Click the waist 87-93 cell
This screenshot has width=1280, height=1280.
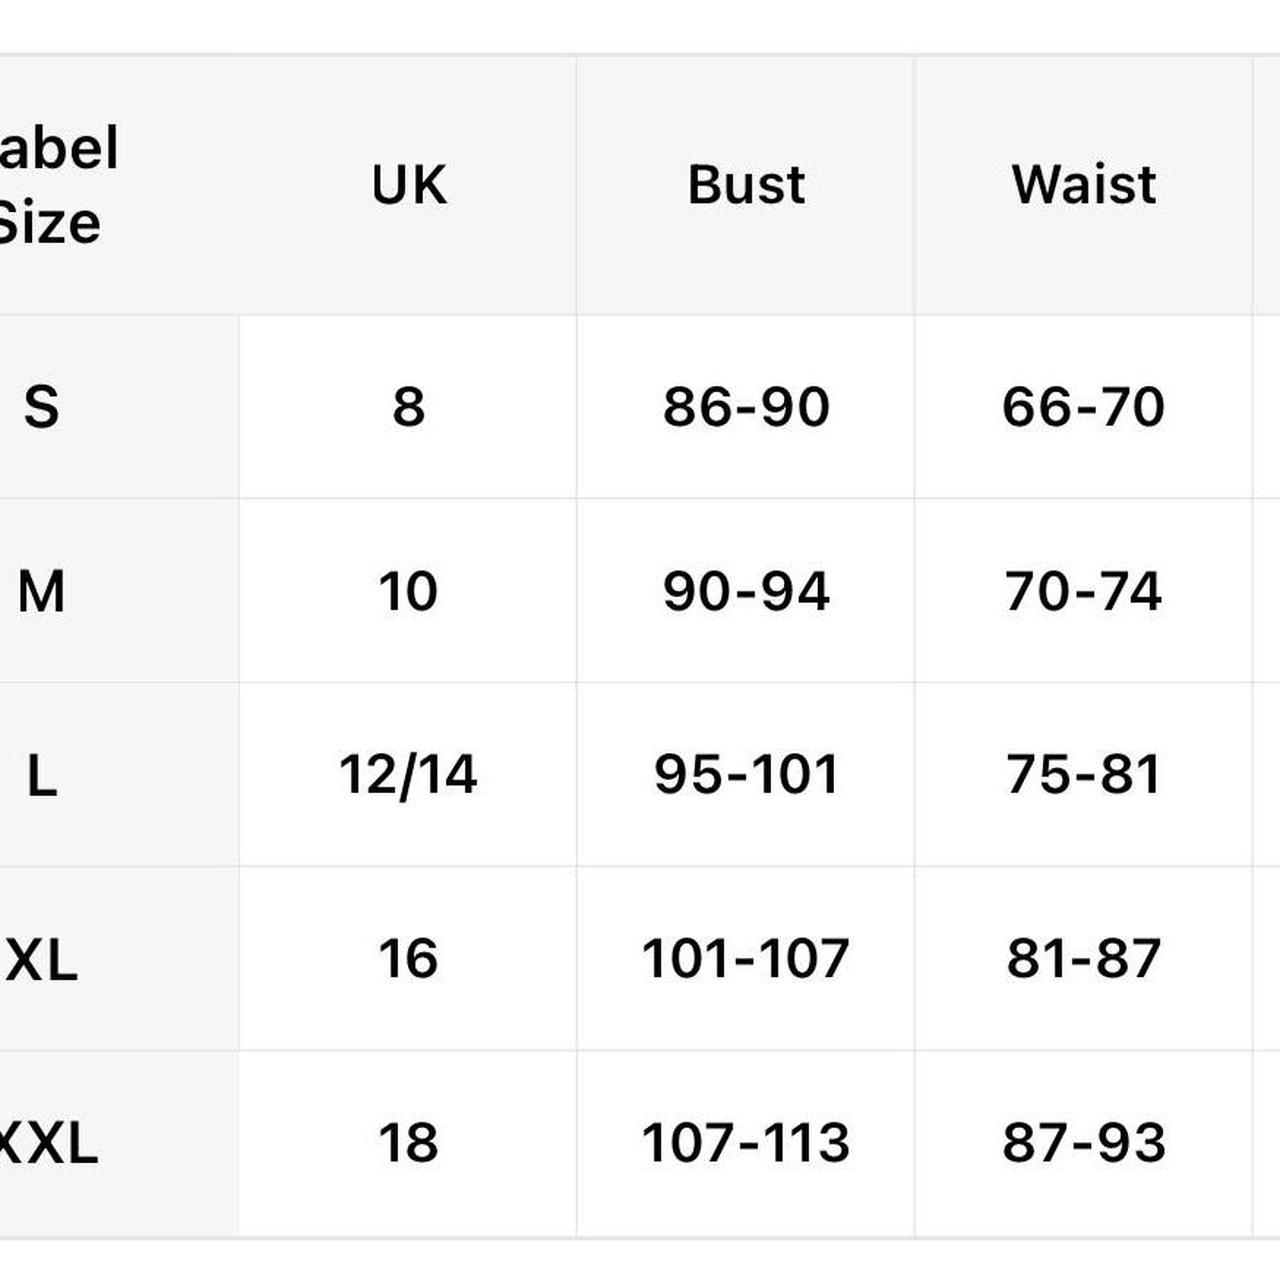(x=1084, y=1143)
